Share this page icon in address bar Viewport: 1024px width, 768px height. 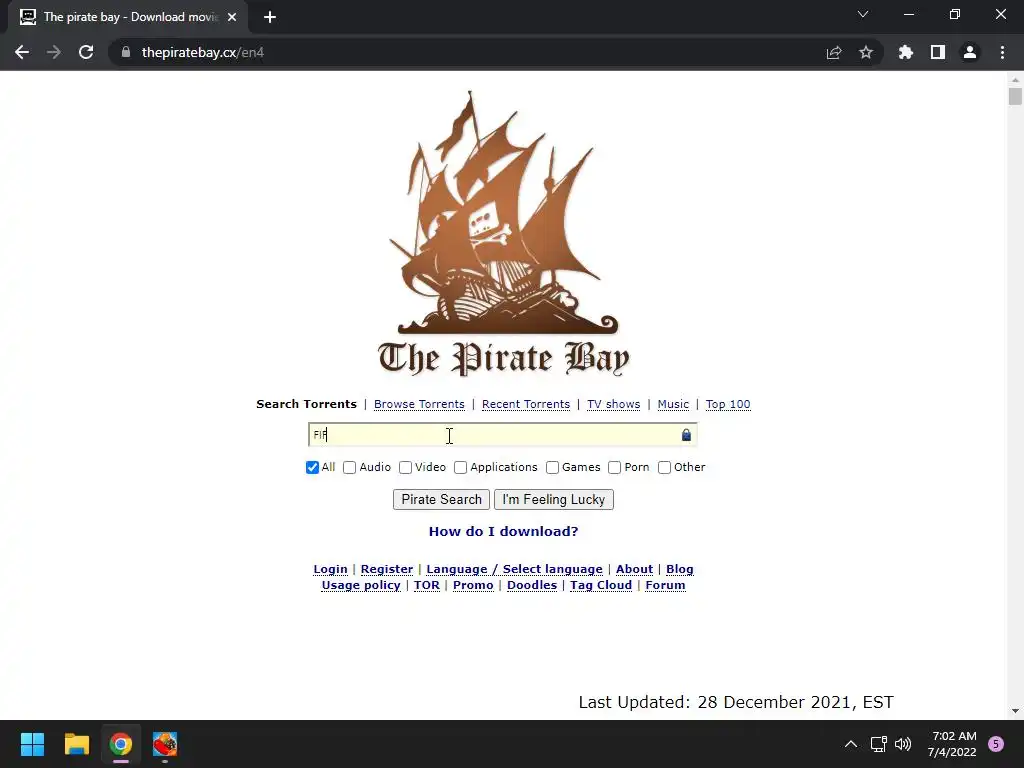(x=834, y=52)
